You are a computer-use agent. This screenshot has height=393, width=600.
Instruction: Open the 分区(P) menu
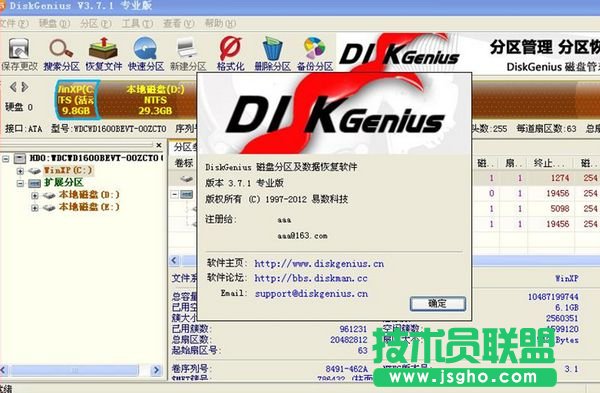point(96,24)
